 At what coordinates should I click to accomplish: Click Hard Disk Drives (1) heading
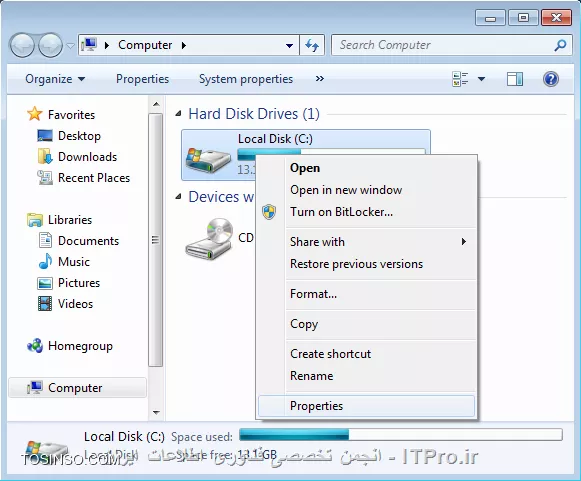254,114
